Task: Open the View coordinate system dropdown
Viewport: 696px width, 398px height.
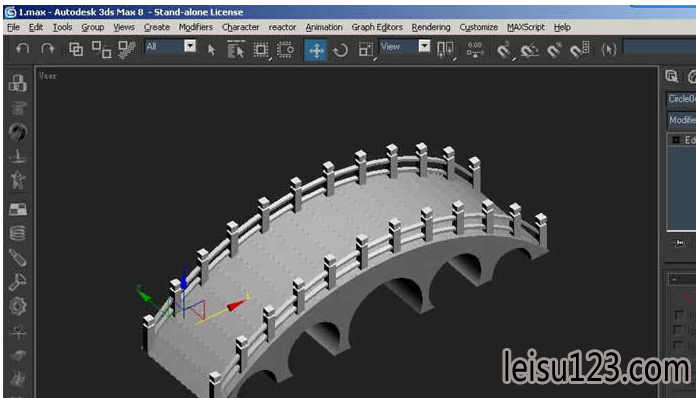Action: tap(405, 47)
